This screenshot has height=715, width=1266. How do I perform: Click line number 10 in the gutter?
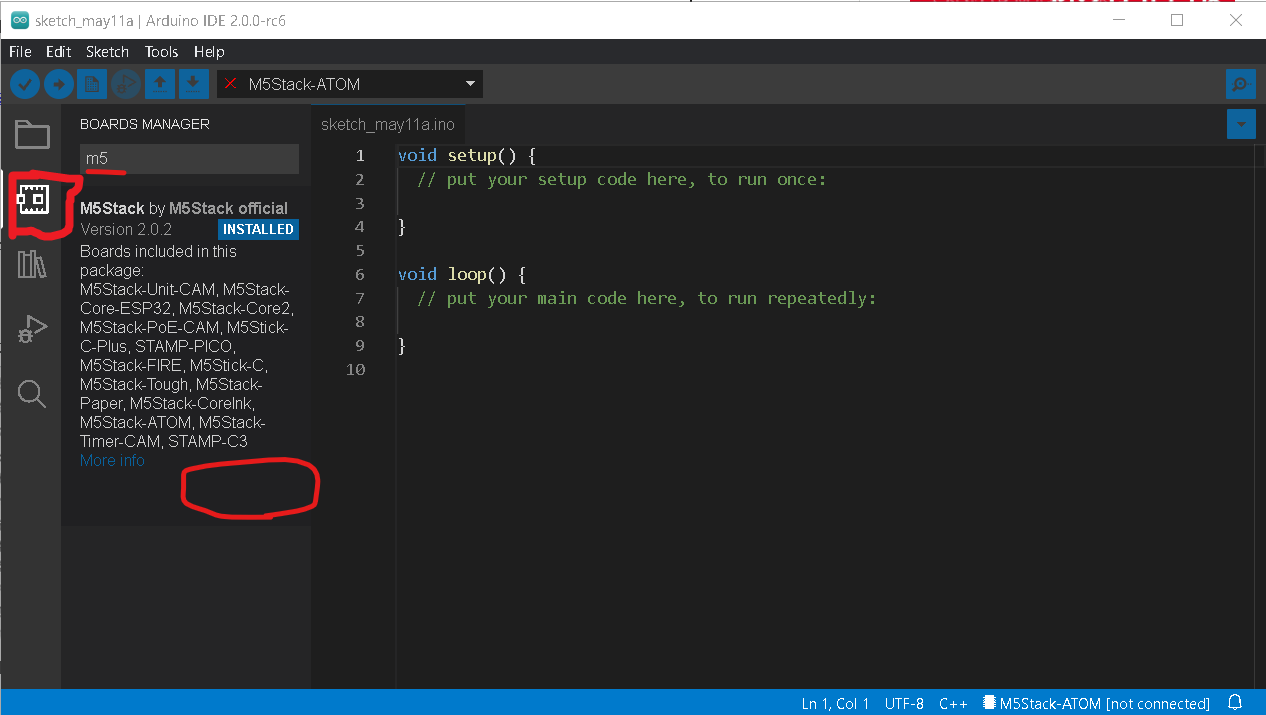coord(355,369)
